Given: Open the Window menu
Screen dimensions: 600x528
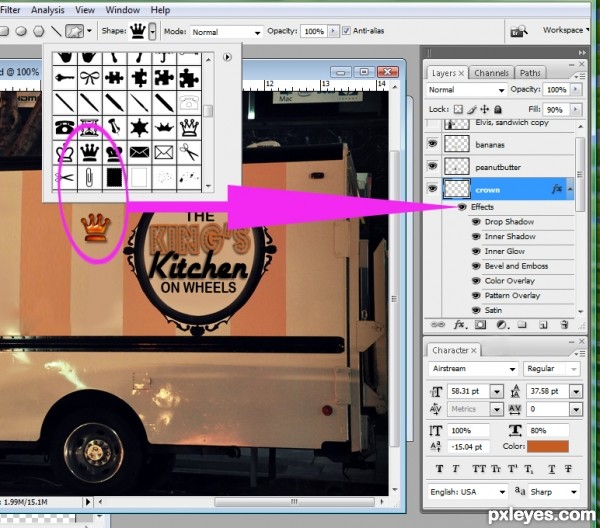Looking at the screenshot, I should 122,10.
